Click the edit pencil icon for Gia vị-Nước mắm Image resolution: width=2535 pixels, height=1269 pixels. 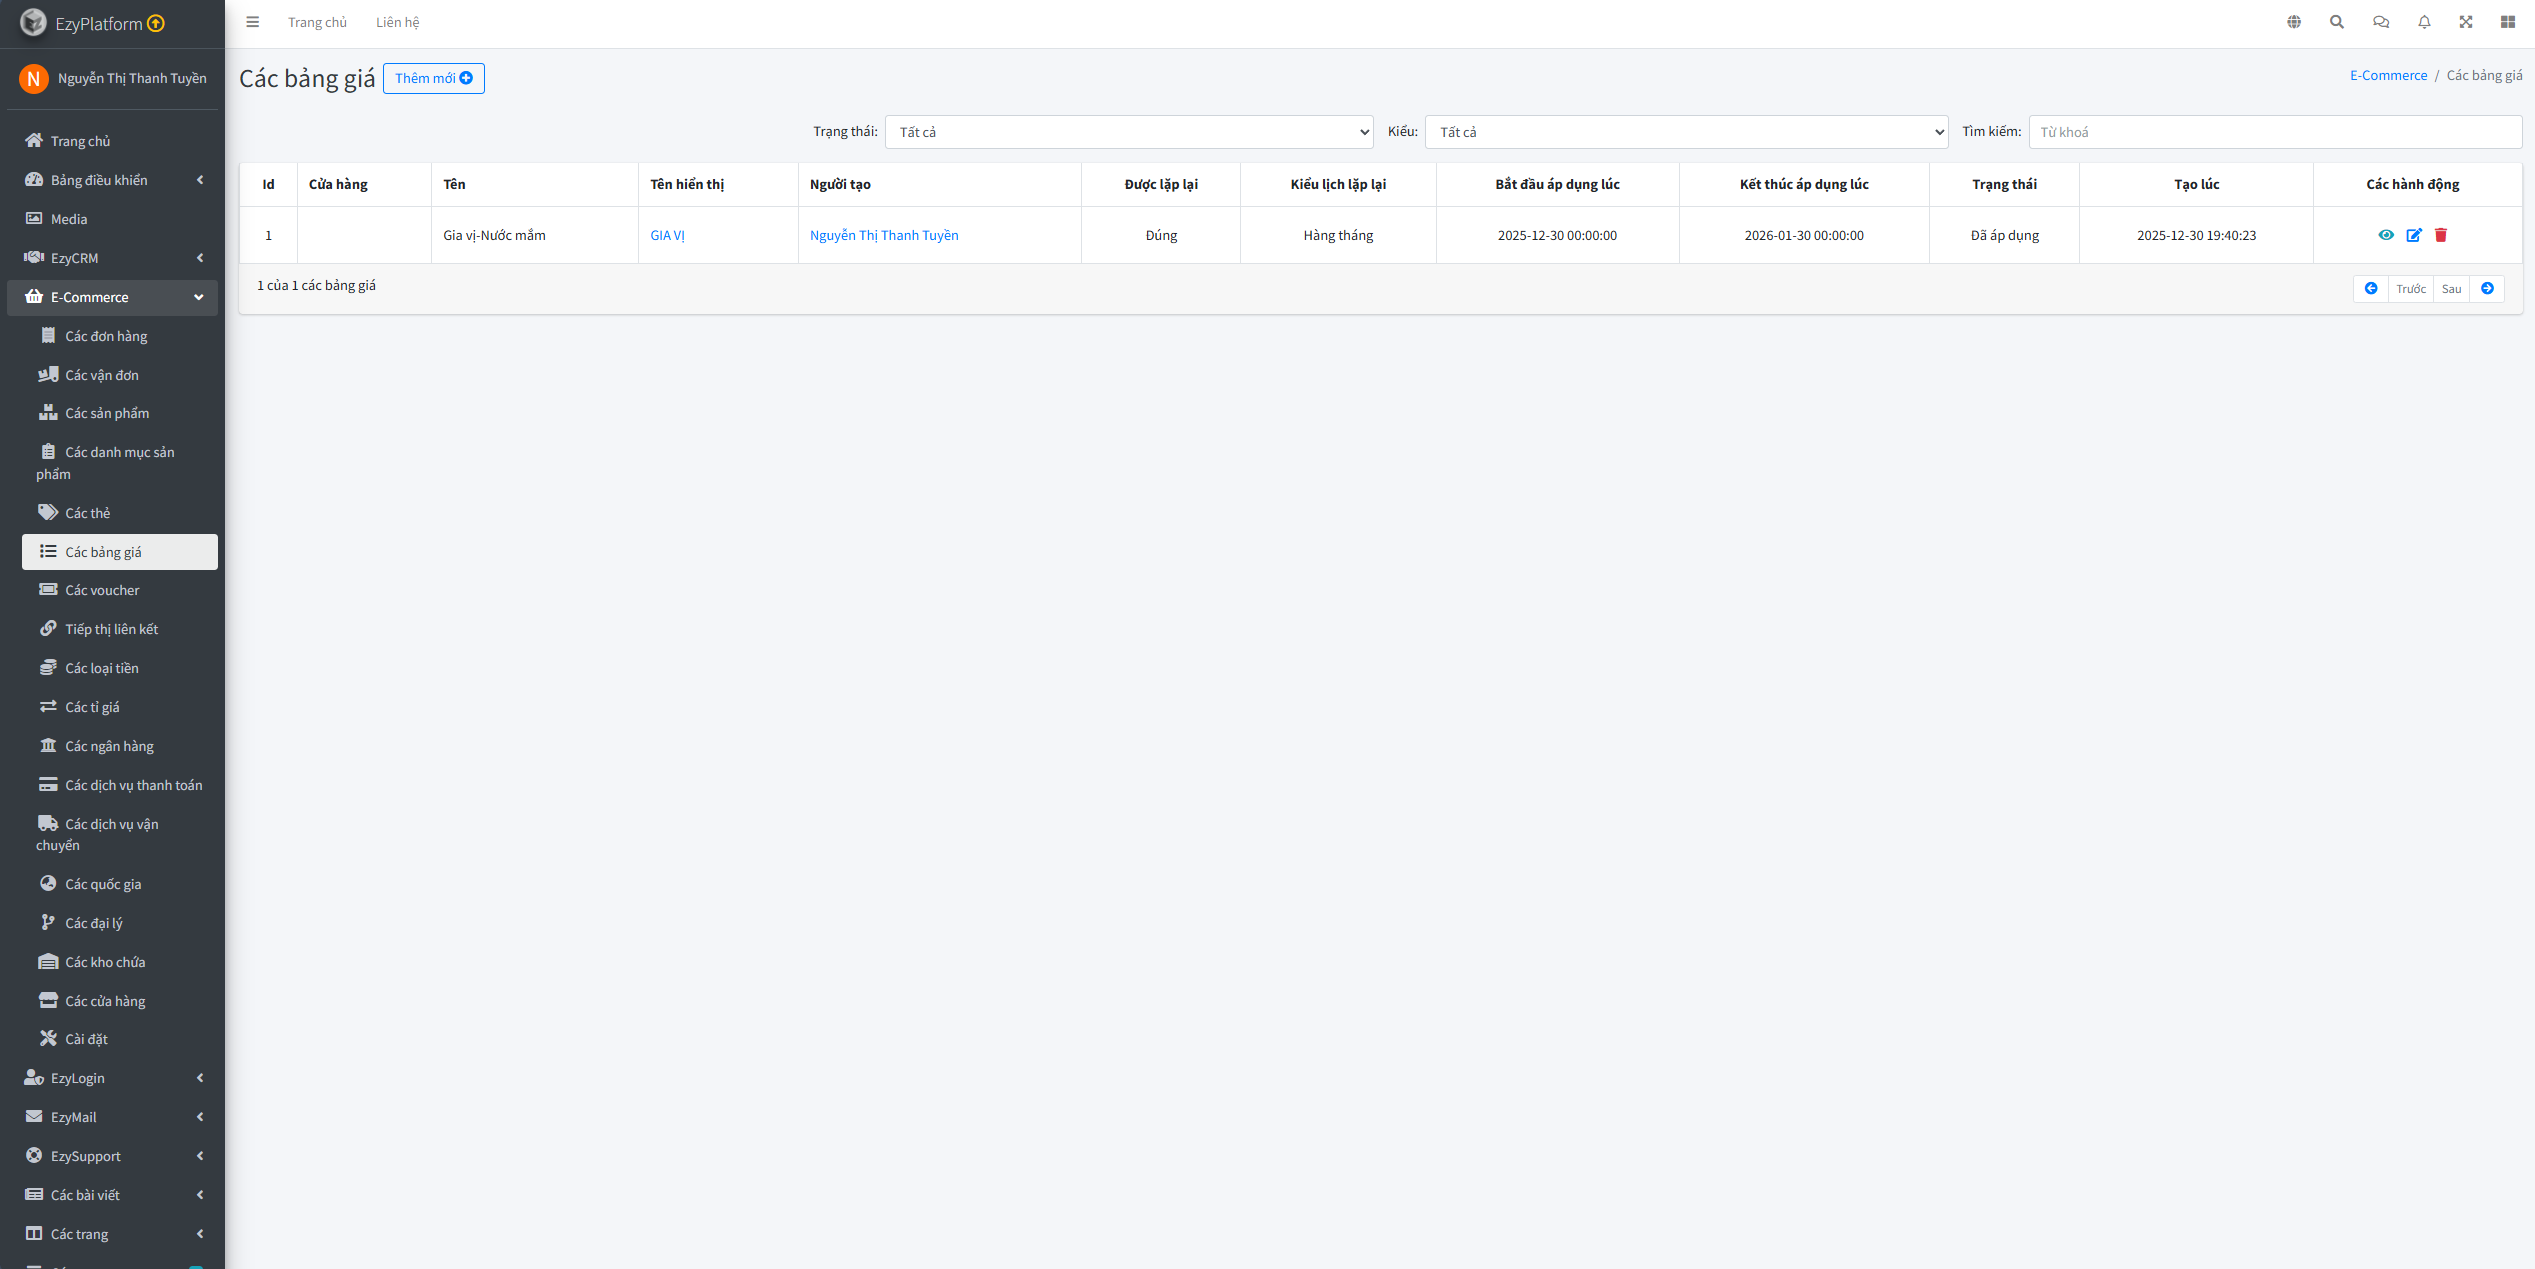click(x=2414, y=235)
